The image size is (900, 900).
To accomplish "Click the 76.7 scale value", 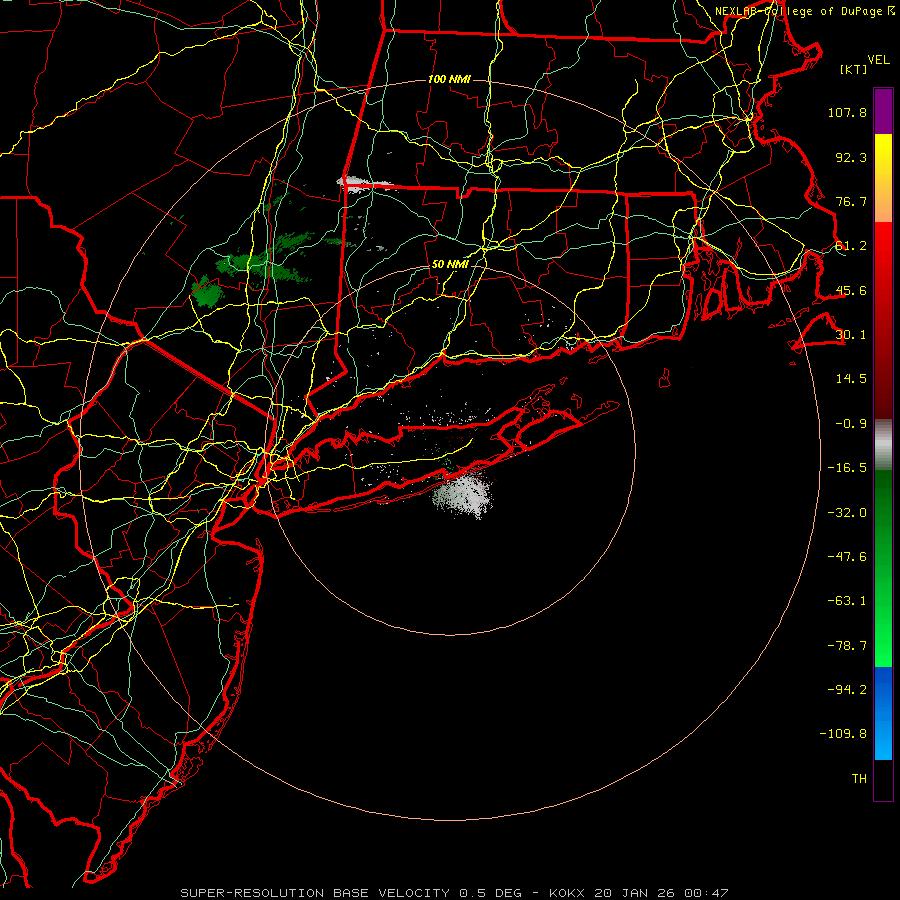I will (851, 201).
